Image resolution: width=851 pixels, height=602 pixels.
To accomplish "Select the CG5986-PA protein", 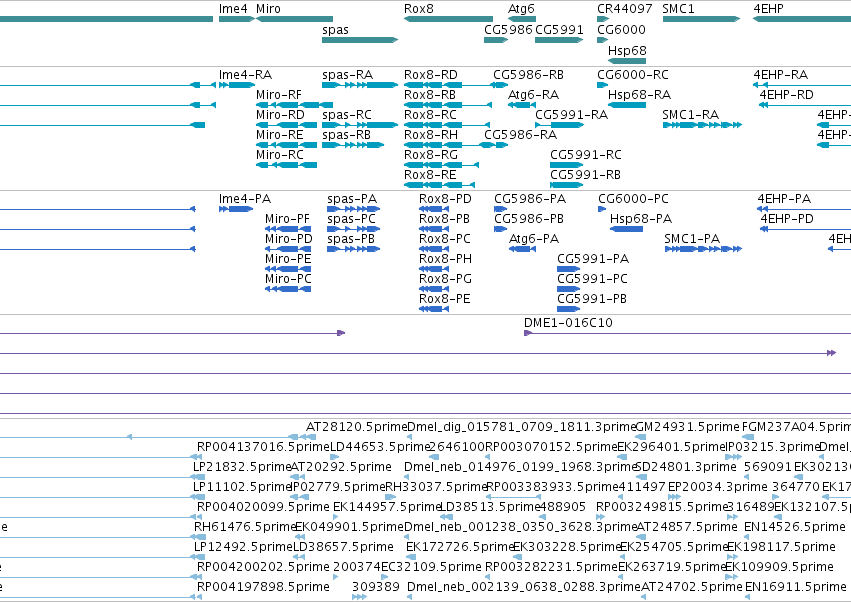I will point(500,209).
